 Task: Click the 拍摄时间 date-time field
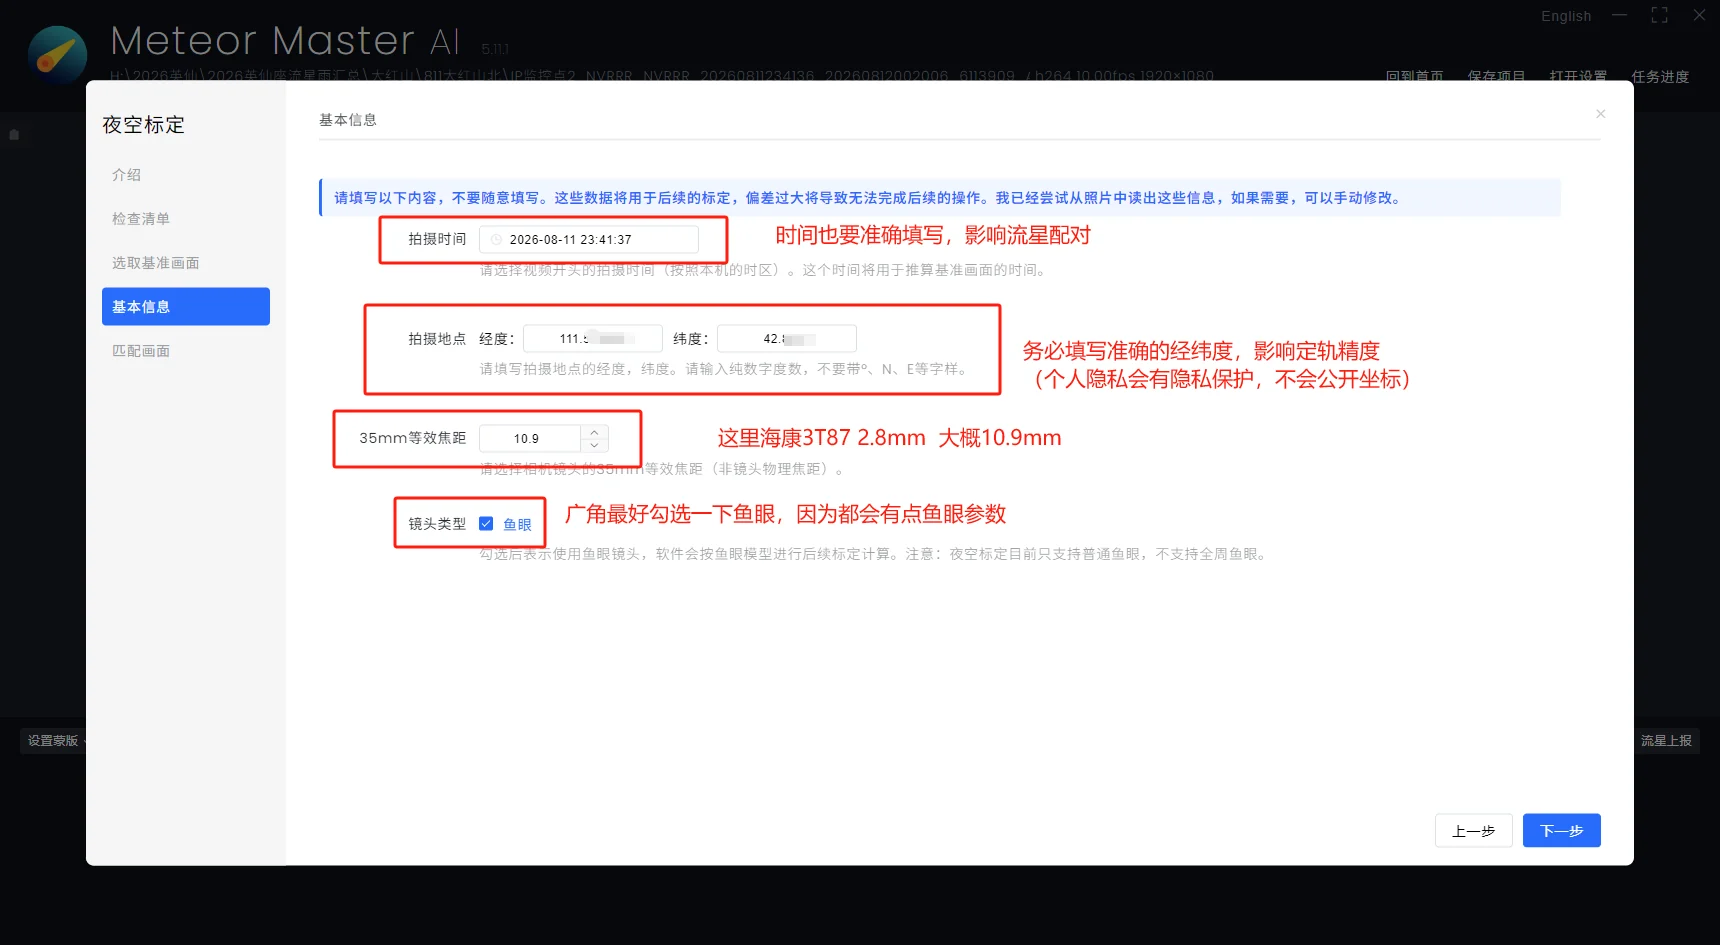tap(589, 240)
